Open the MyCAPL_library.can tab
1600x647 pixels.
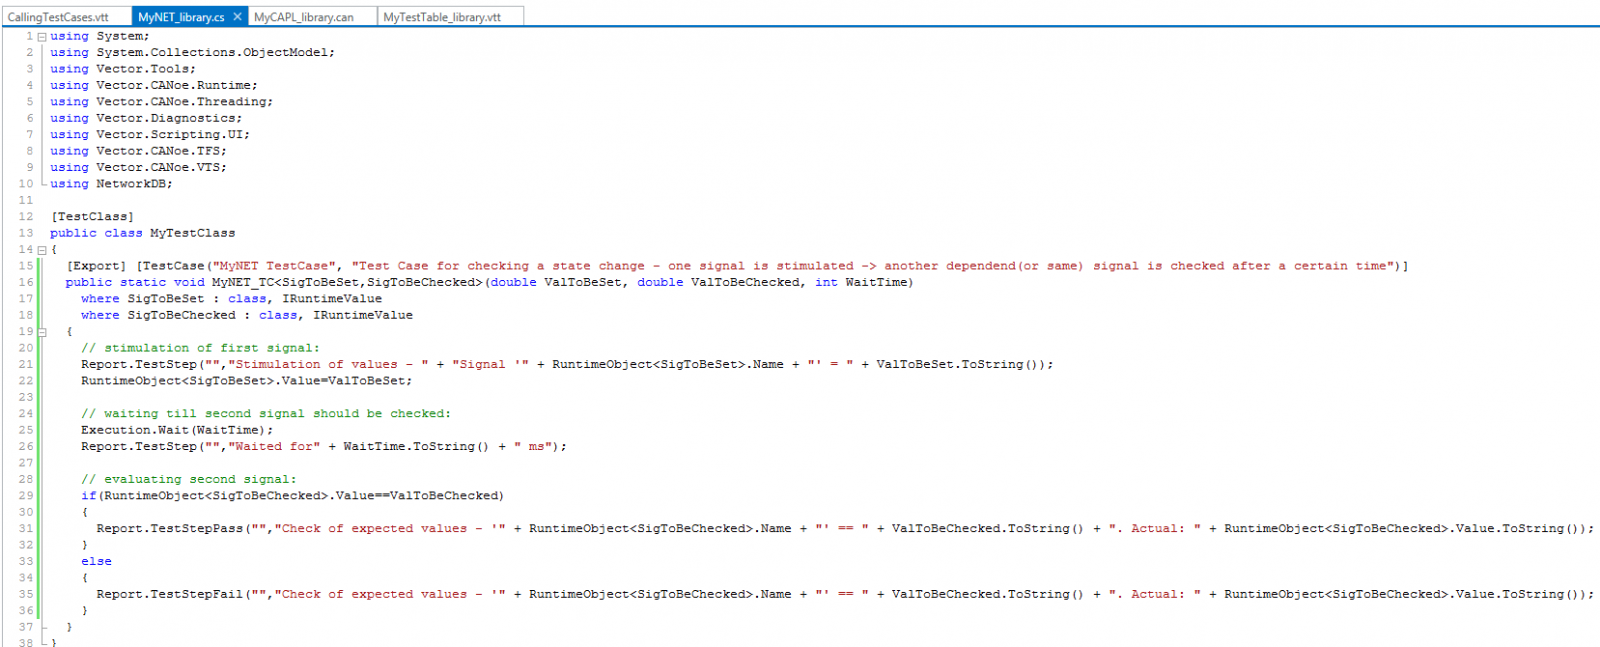pos(303,17)
